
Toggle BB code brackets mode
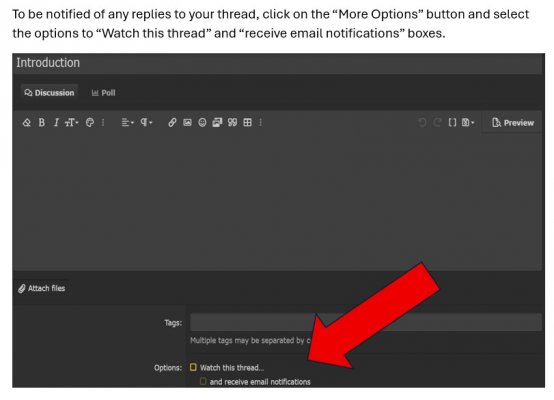(x=452, y=123)
